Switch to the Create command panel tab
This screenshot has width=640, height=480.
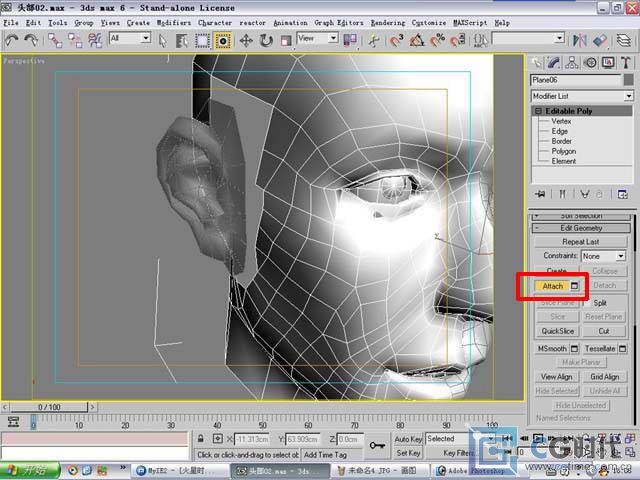tap(536, 62)
